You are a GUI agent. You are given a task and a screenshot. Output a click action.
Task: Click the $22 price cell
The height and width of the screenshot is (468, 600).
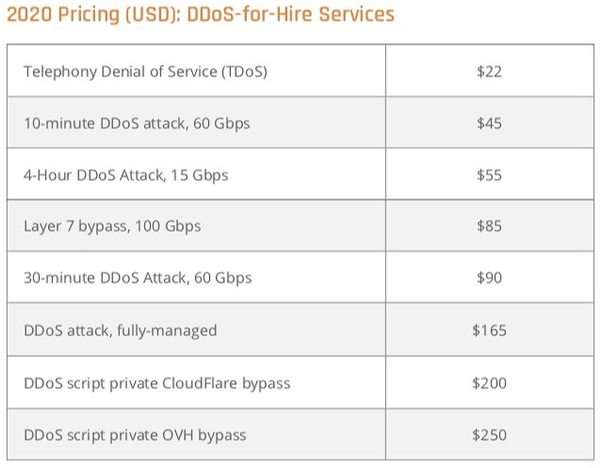pos(490,71)
